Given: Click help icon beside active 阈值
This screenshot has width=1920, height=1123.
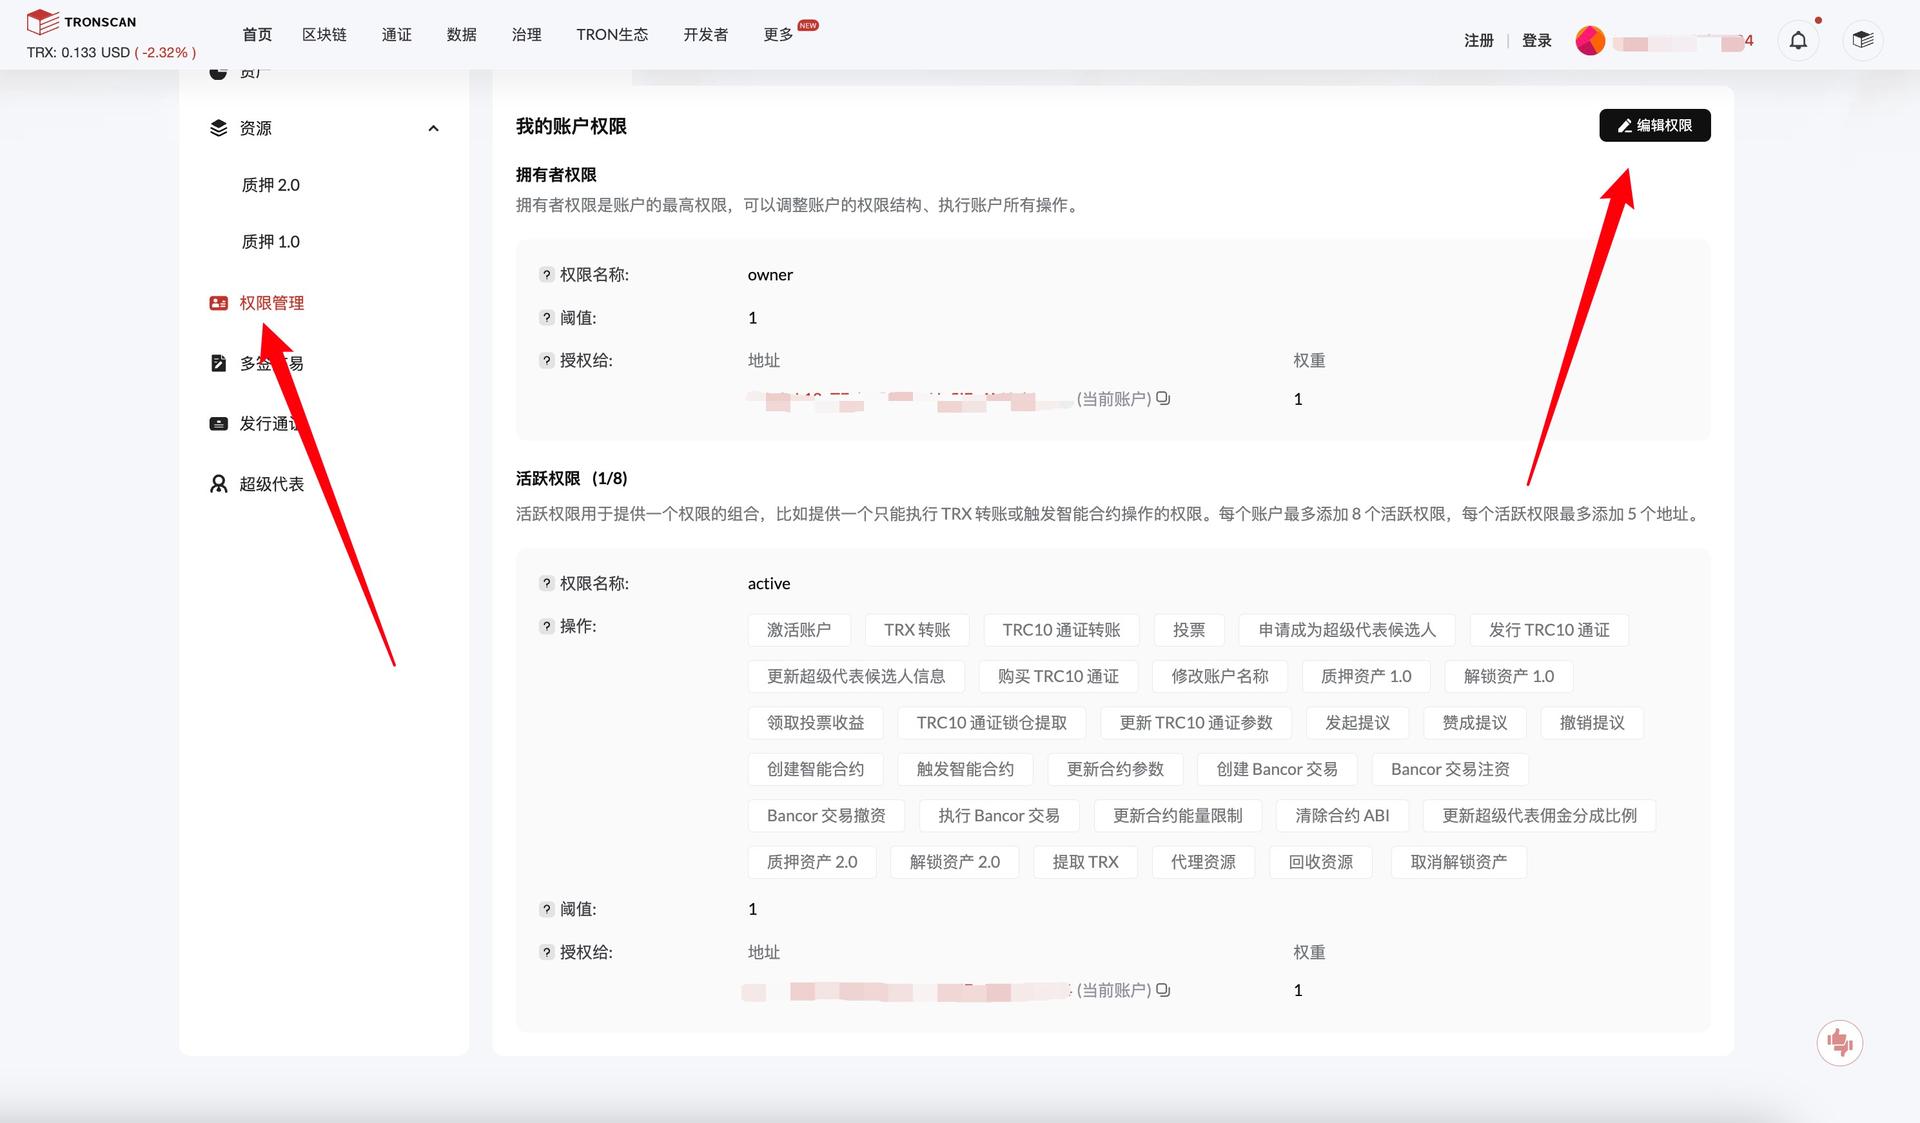Looking at the screenshot, I should pyautogui.click(x=547, y=909).
